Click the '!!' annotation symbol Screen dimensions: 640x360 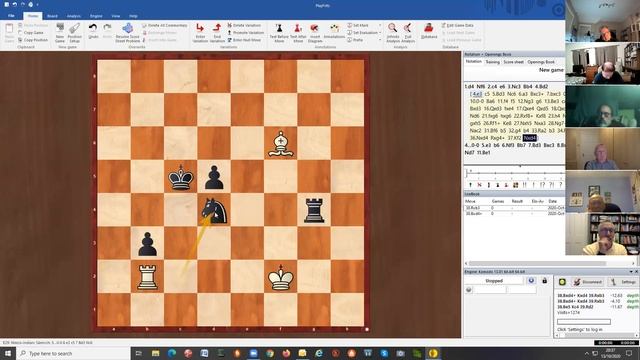point(524,185)
